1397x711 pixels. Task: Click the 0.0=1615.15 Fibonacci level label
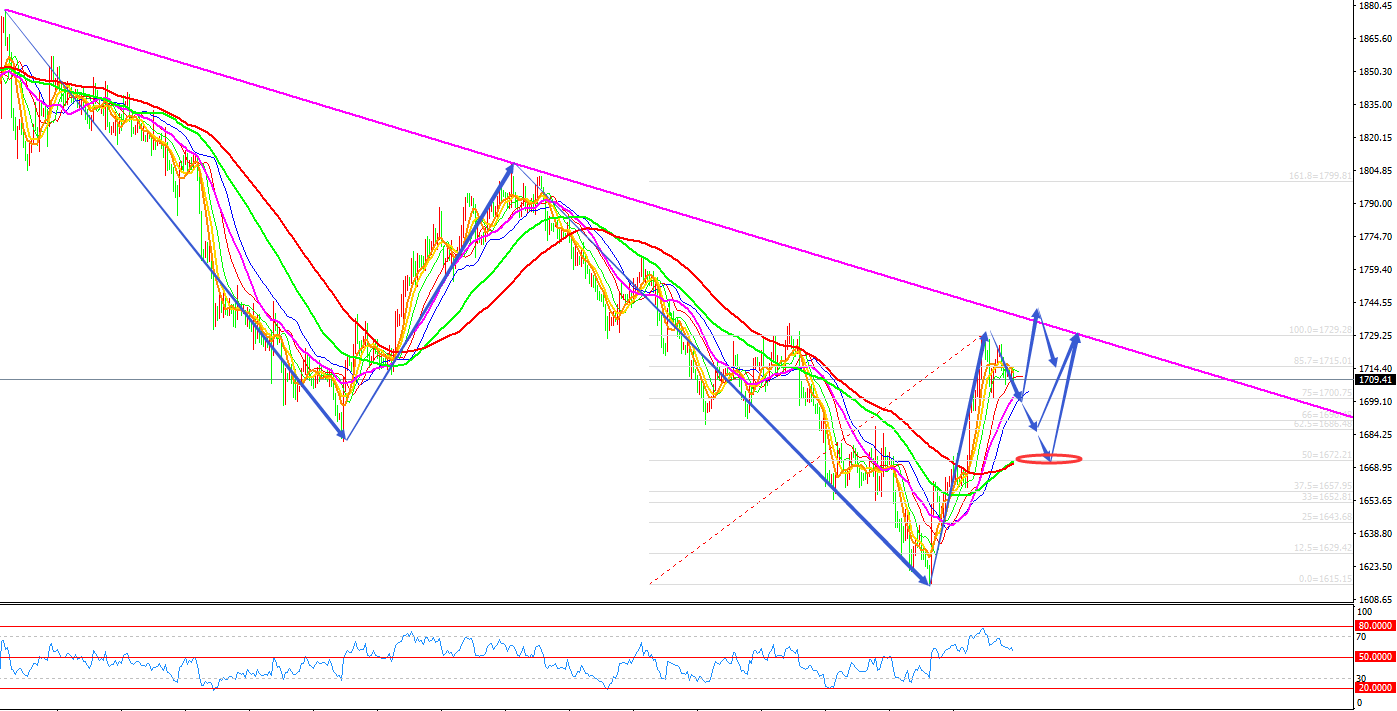[1324, 579]
